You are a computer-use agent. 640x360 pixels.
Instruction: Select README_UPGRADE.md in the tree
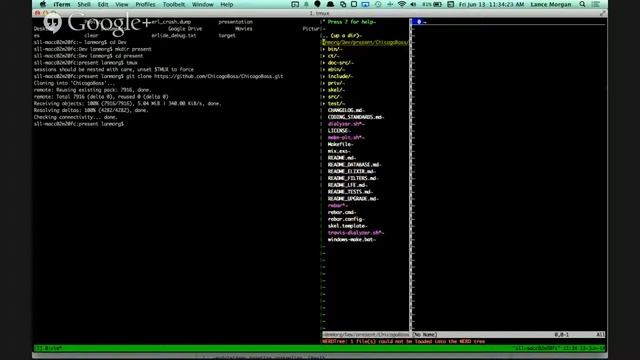tap(353, 199)
